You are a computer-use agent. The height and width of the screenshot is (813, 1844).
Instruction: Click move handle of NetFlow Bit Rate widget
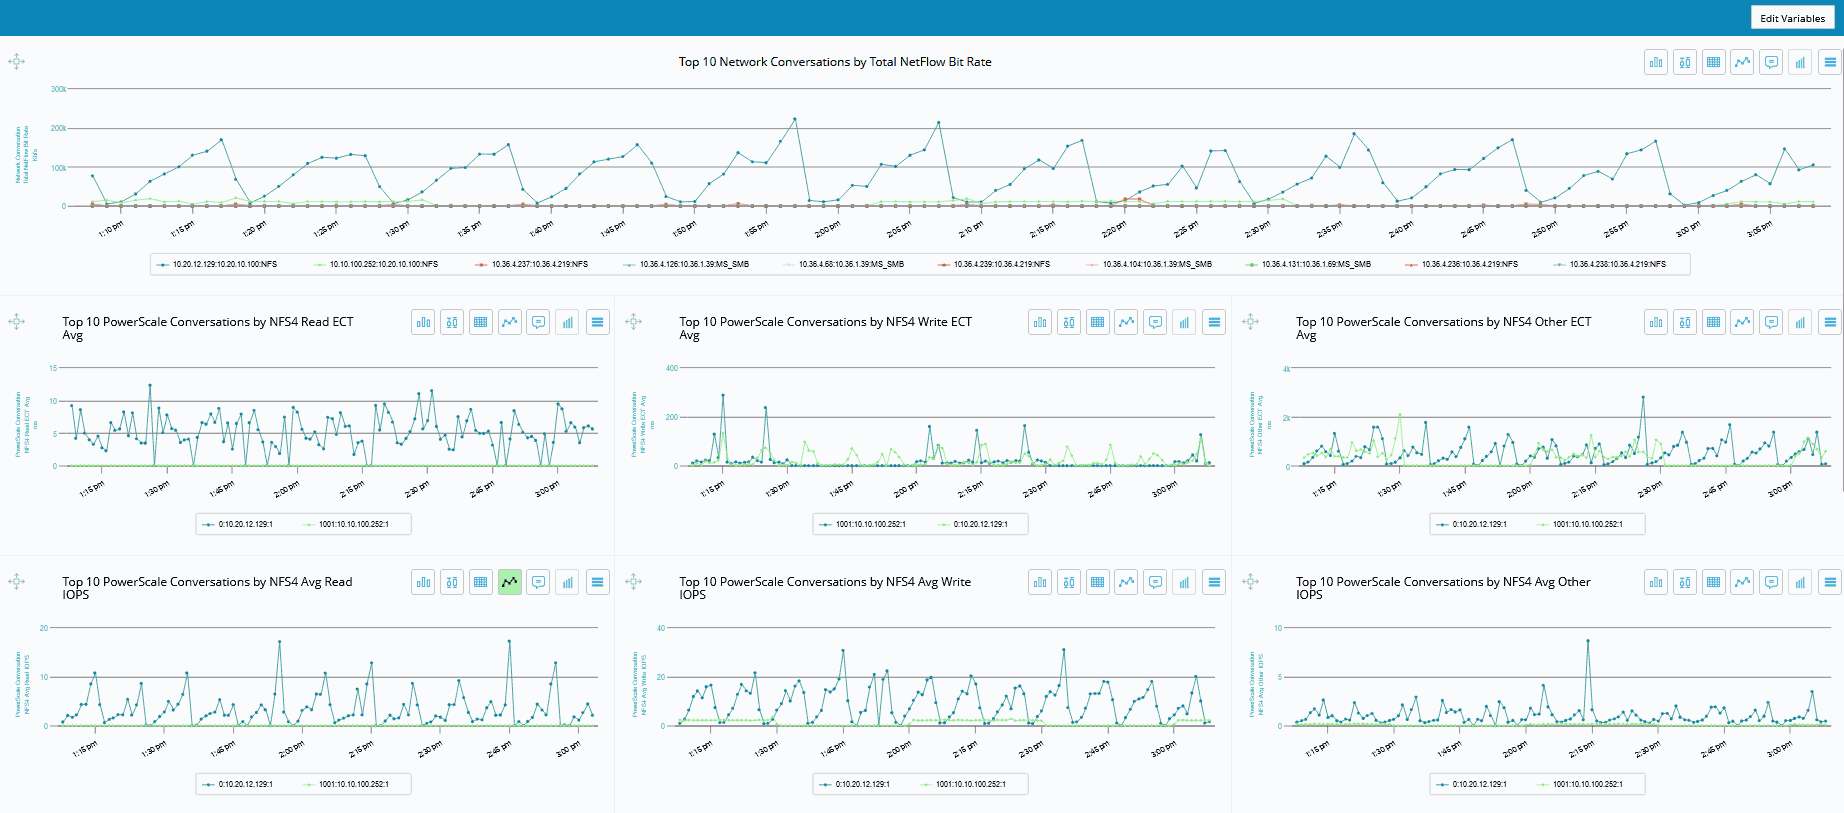(16, 62)
